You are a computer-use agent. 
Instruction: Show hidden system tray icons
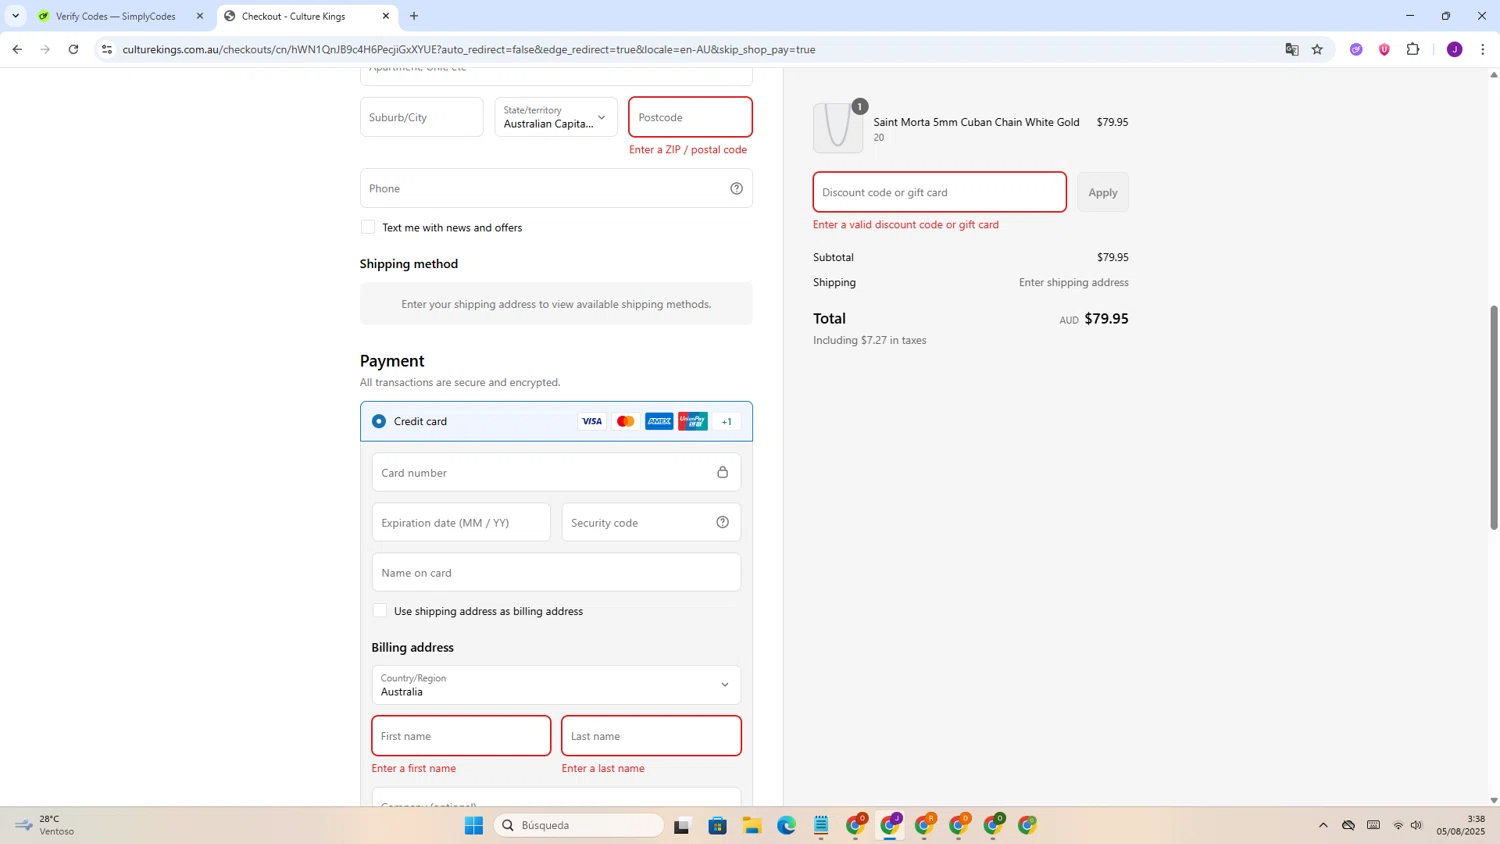(x=1323, y=826)
